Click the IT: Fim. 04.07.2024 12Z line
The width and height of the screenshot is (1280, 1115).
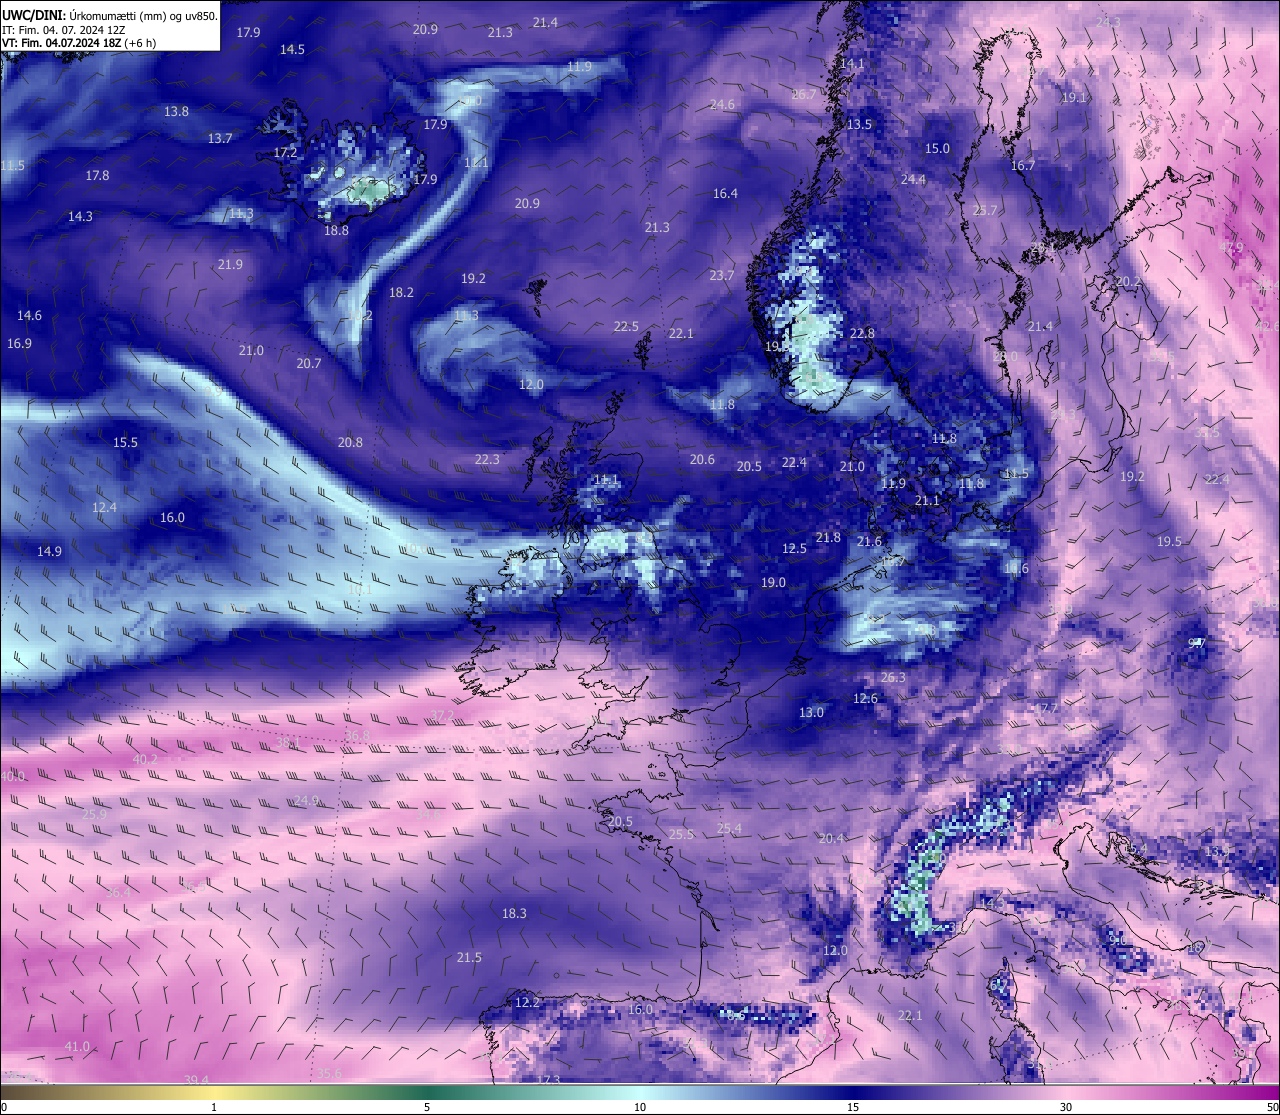(x=64, y=30)
